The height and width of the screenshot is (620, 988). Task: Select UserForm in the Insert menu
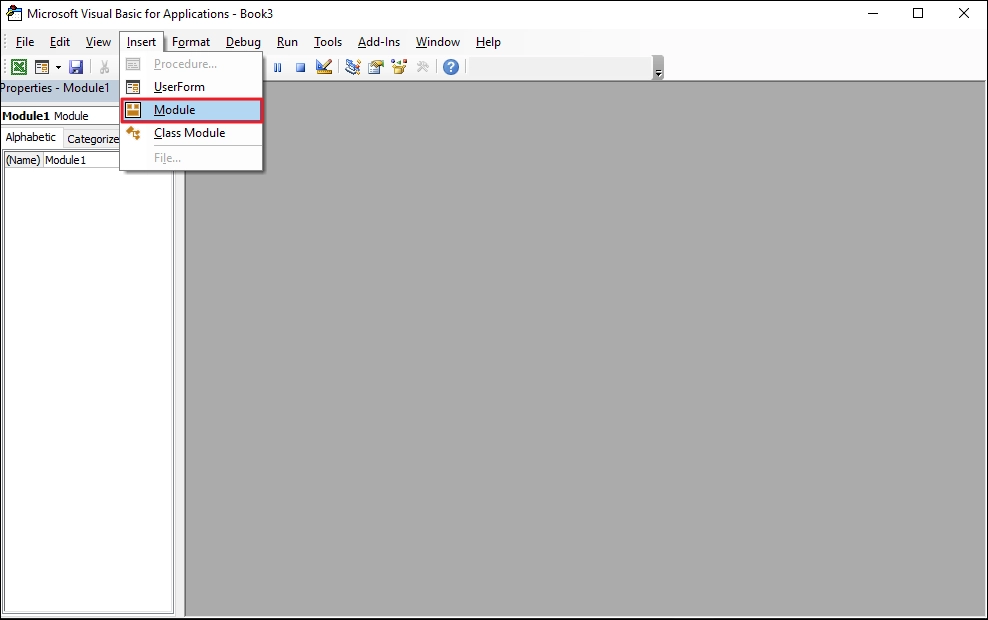tap(179, 87)
